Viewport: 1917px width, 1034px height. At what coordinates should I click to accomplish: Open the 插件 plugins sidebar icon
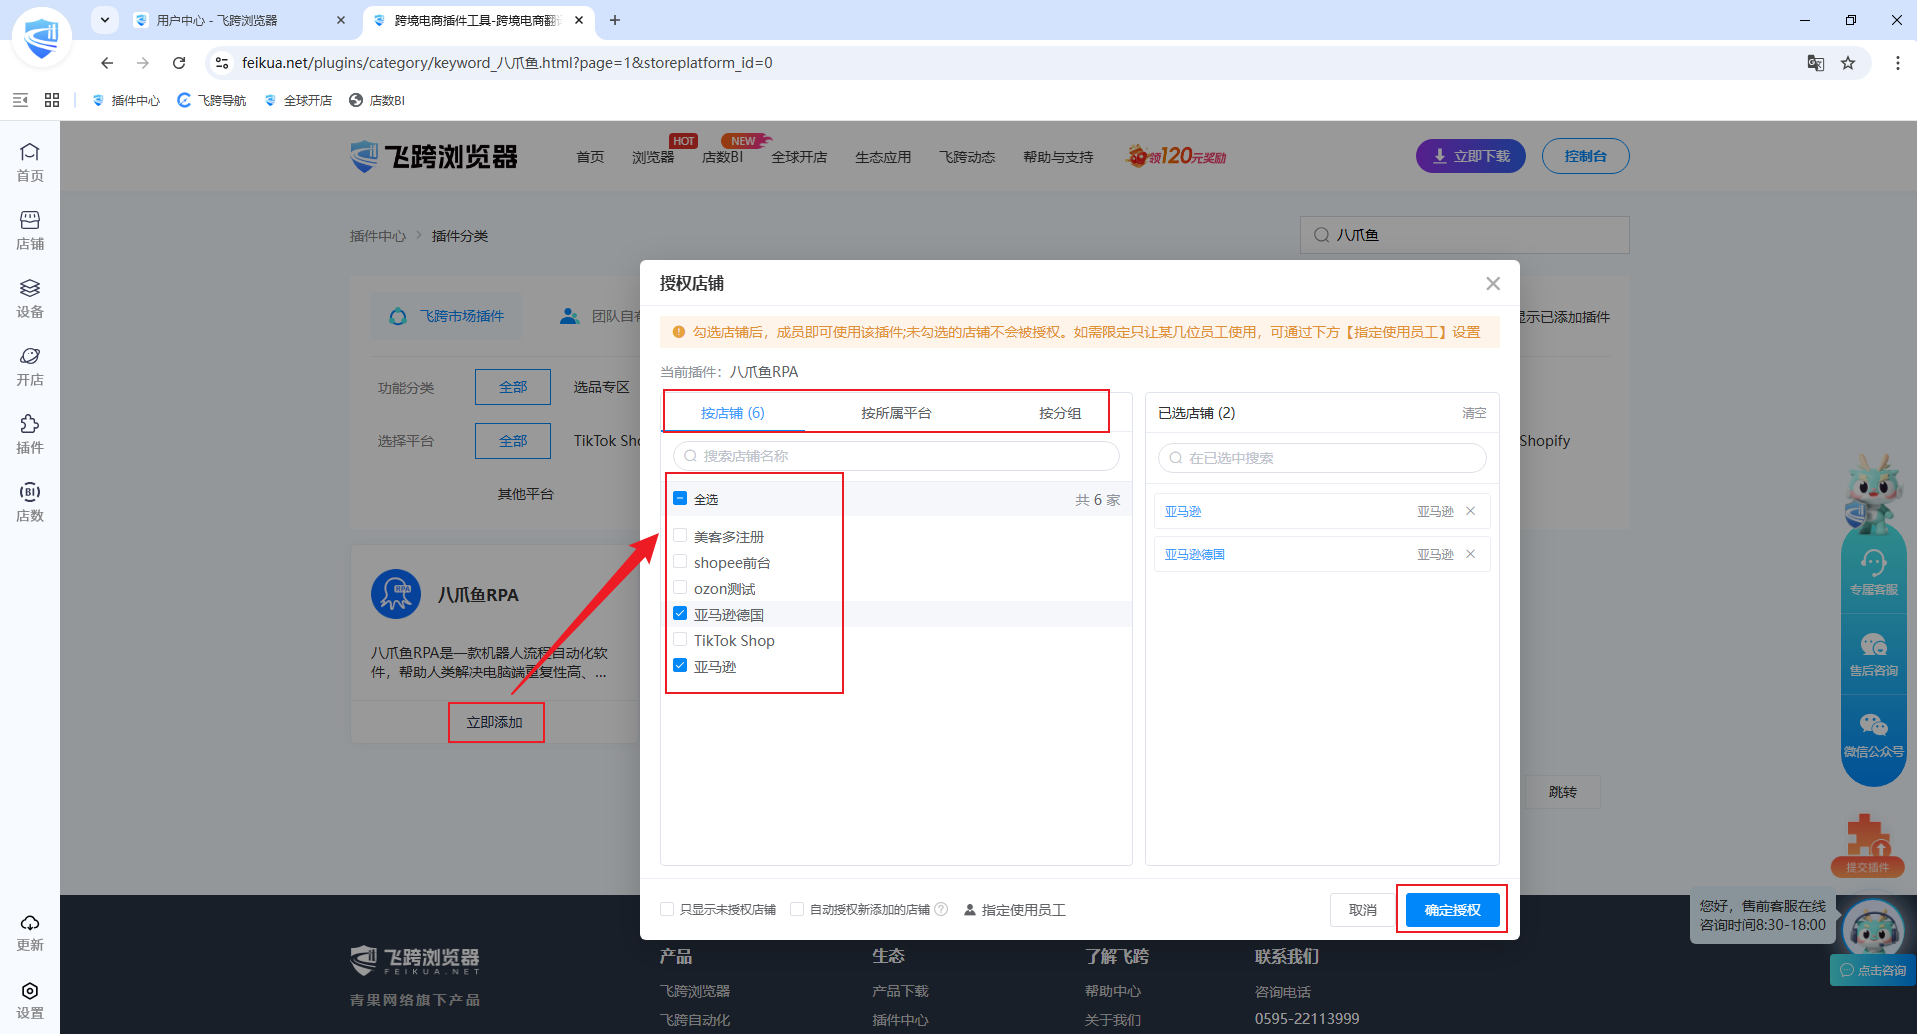[30, 434]
